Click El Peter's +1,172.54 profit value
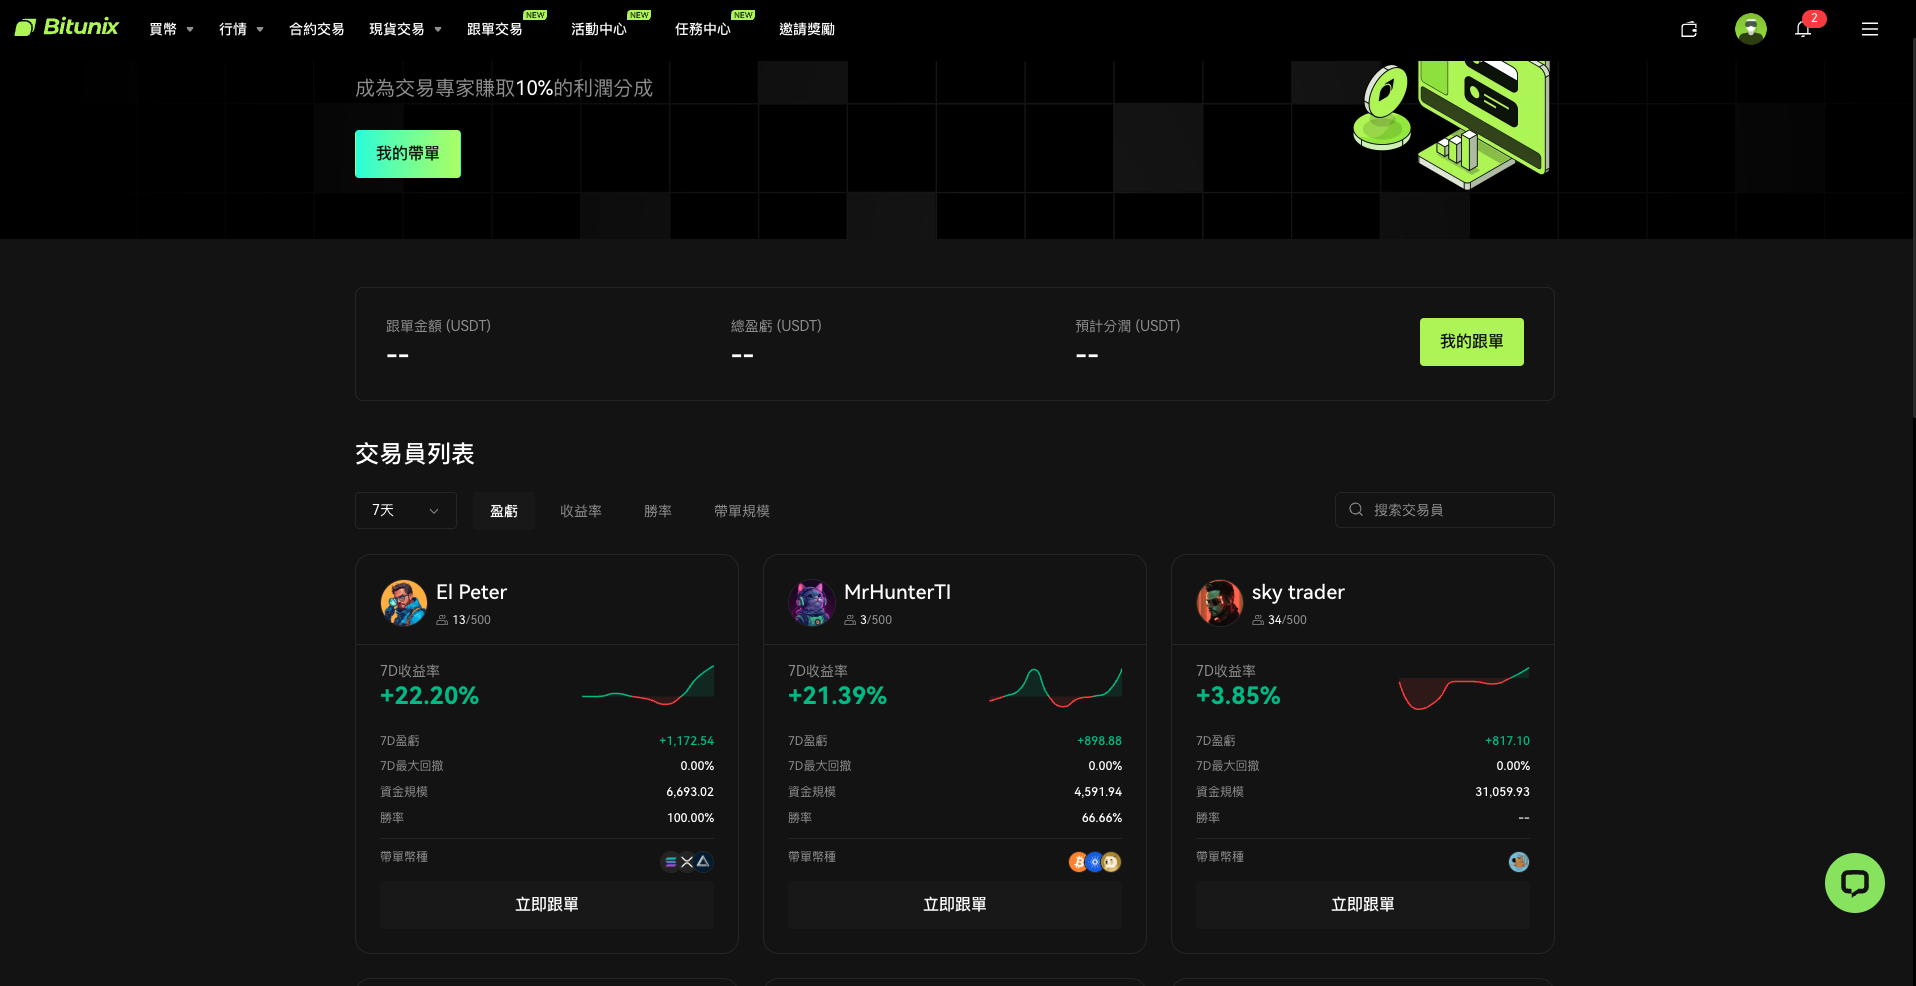Image resolution: width=1916 pixels, height=986 pixels. pos(686,741)
